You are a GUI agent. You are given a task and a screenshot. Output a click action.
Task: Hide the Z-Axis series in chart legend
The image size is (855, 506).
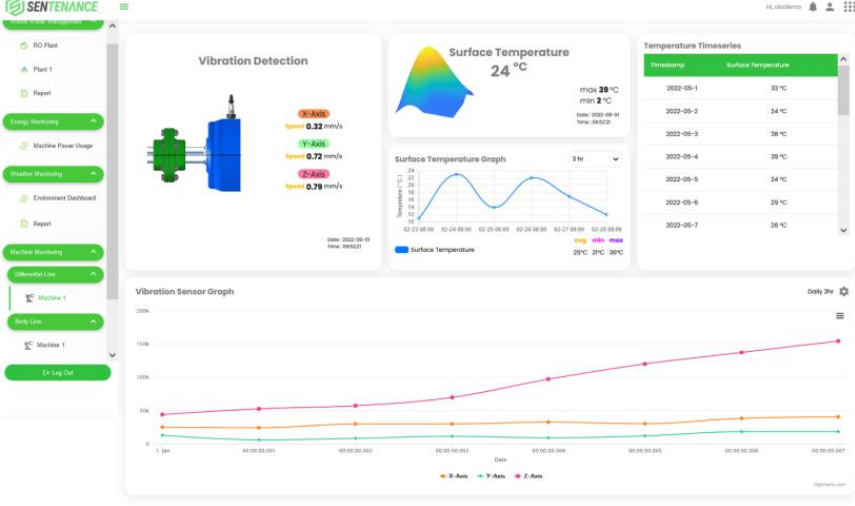(x=530, y=476)
